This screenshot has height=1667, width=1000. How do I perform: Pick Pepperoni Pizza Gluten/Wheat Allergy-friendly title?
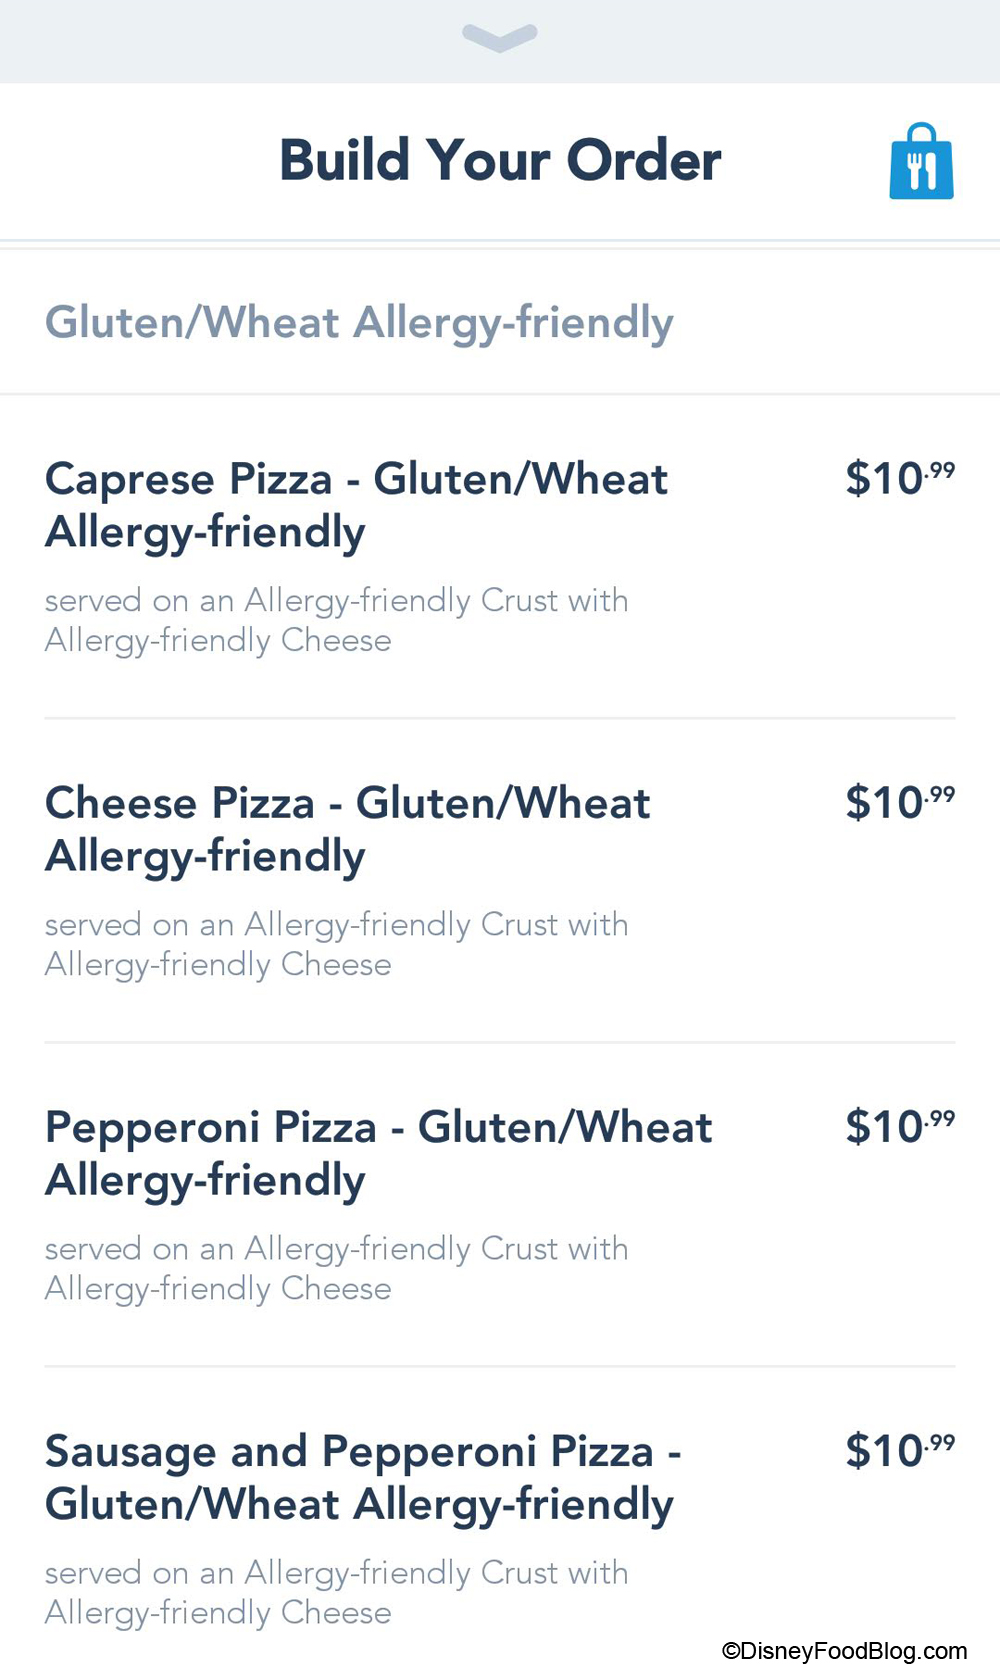click(x=378, y=1153)
